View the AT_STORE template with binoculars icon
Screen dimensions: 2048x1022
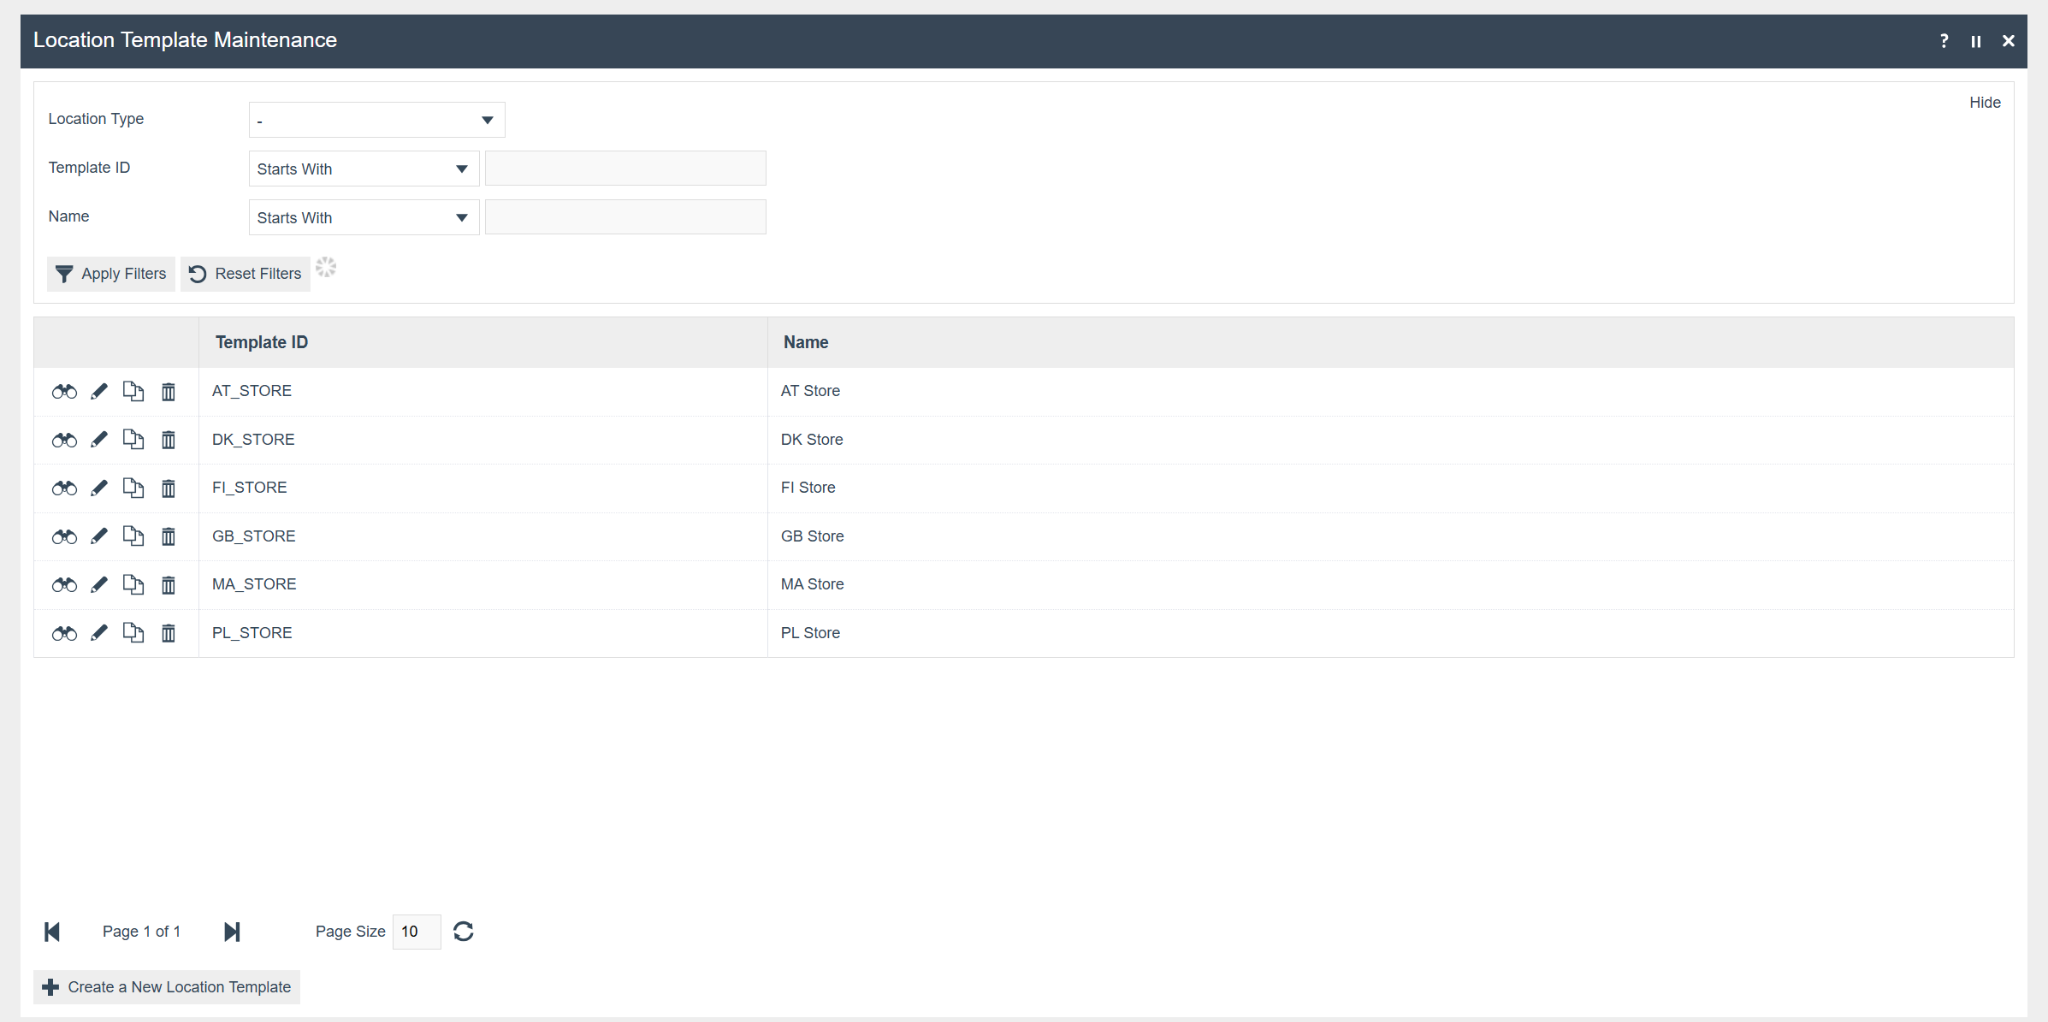64,392
